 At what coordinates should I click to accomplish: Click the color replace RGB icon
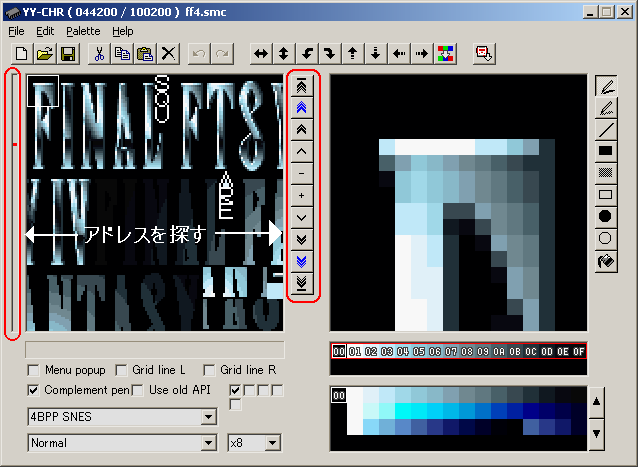click(x=445, y=54)
